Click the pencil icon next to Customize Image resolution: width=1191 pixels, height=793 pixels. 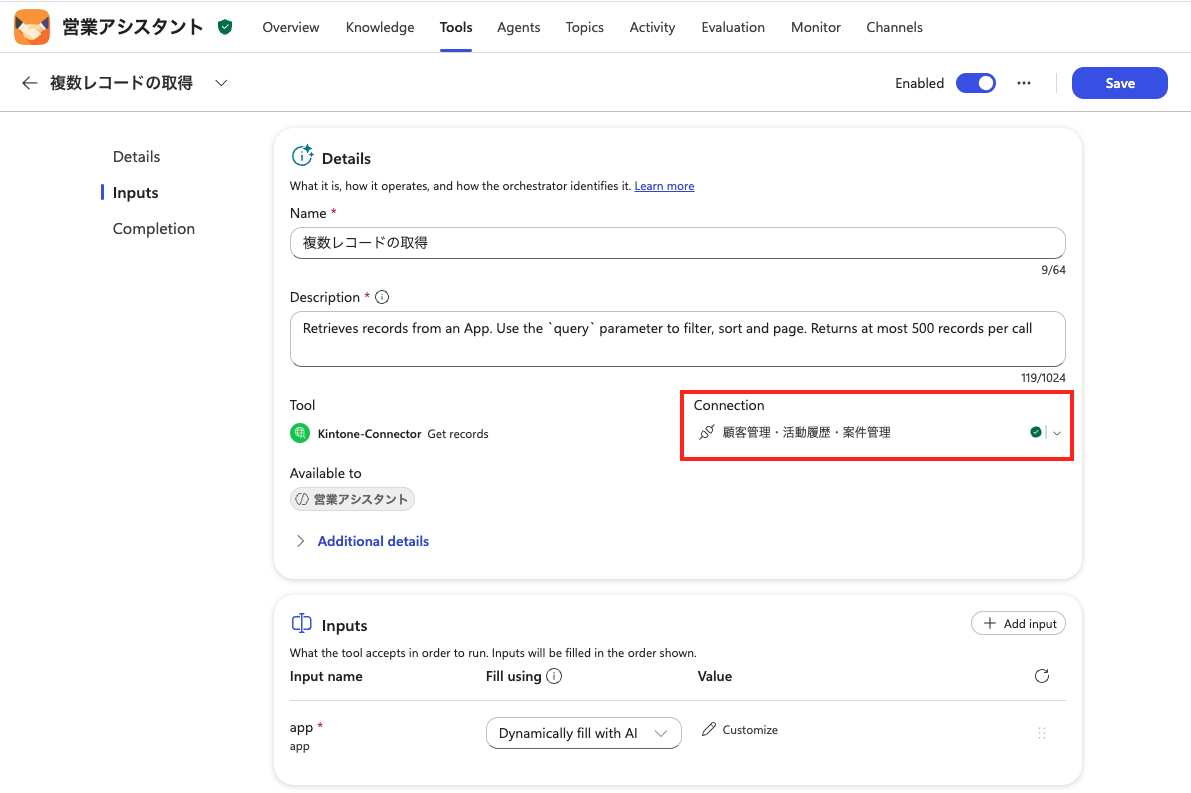point(709,729)
